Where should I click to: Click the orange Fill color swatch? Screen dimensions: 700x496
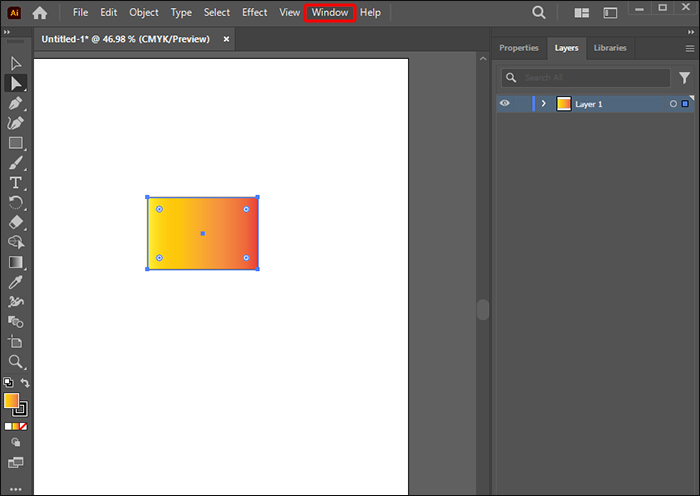point(12,401)
